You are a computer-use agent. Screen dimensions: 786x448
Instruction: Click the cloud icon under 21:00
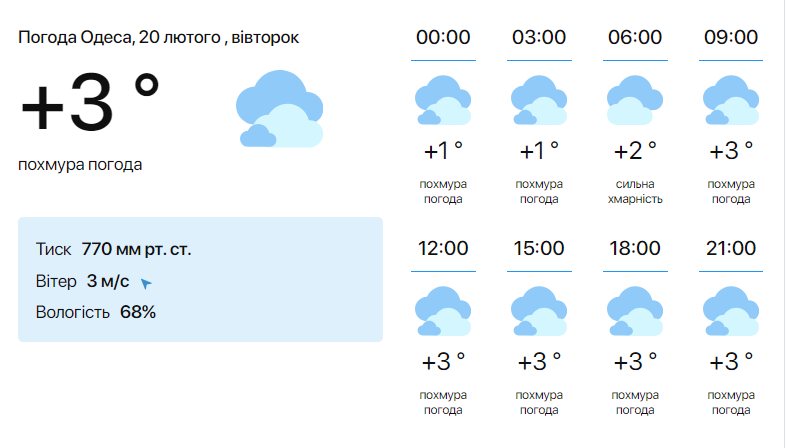[731, 311]
